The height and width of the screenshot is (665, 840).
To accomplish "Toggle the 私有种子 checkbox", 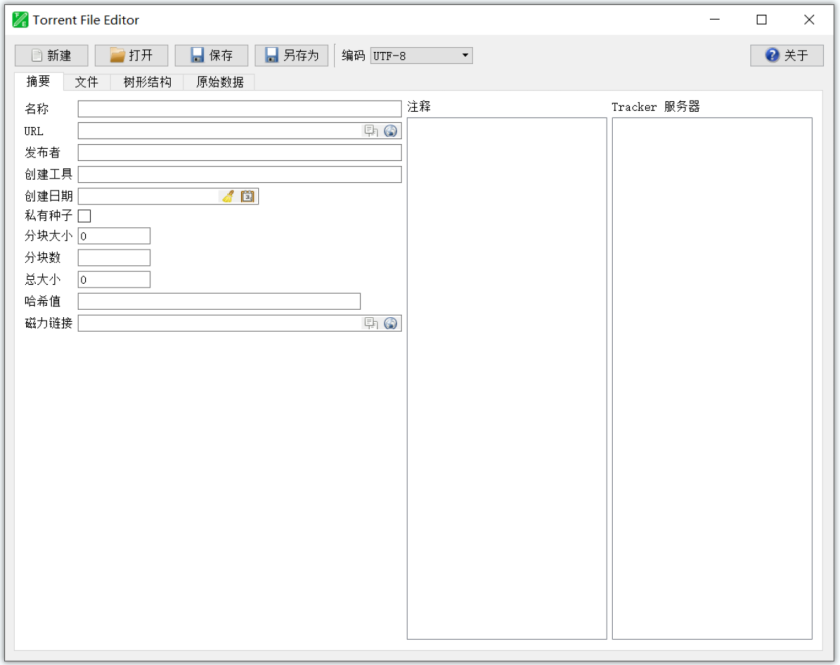I will (x=85, y=216).
